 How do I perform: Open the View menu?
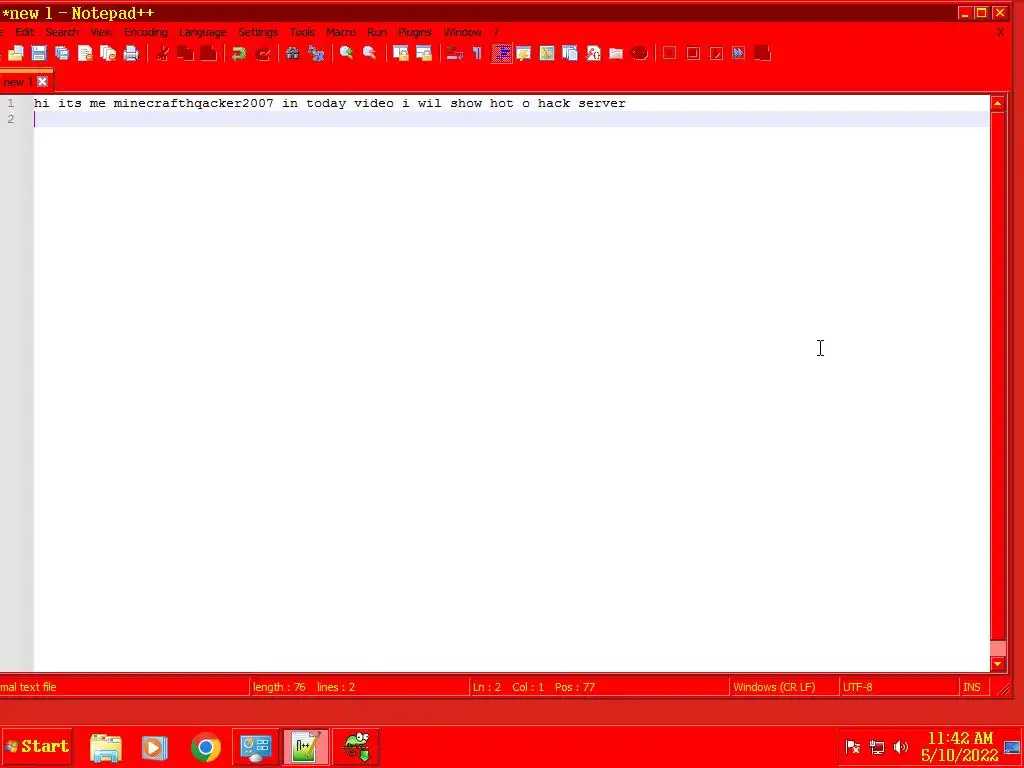pyautogui.click(x=101, y=32)
